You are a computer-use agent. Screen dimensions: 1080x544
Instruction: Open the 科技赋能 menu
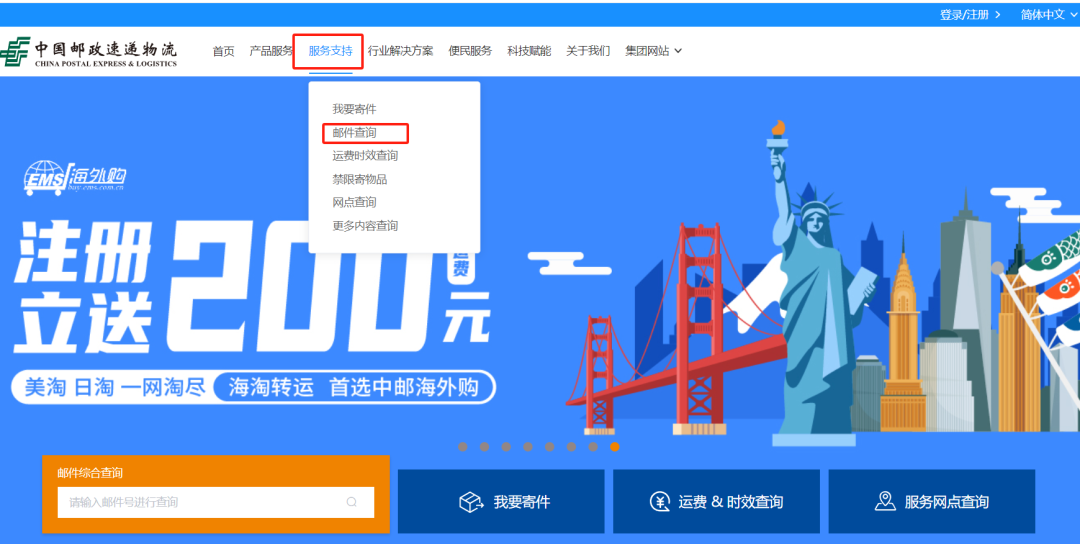click(529, 51)
